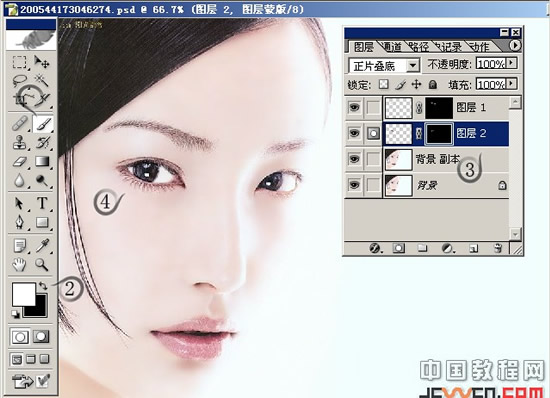Switch to the 路径 tab
The width and height of the screenshot is (550, 398).
pos(419,47)
